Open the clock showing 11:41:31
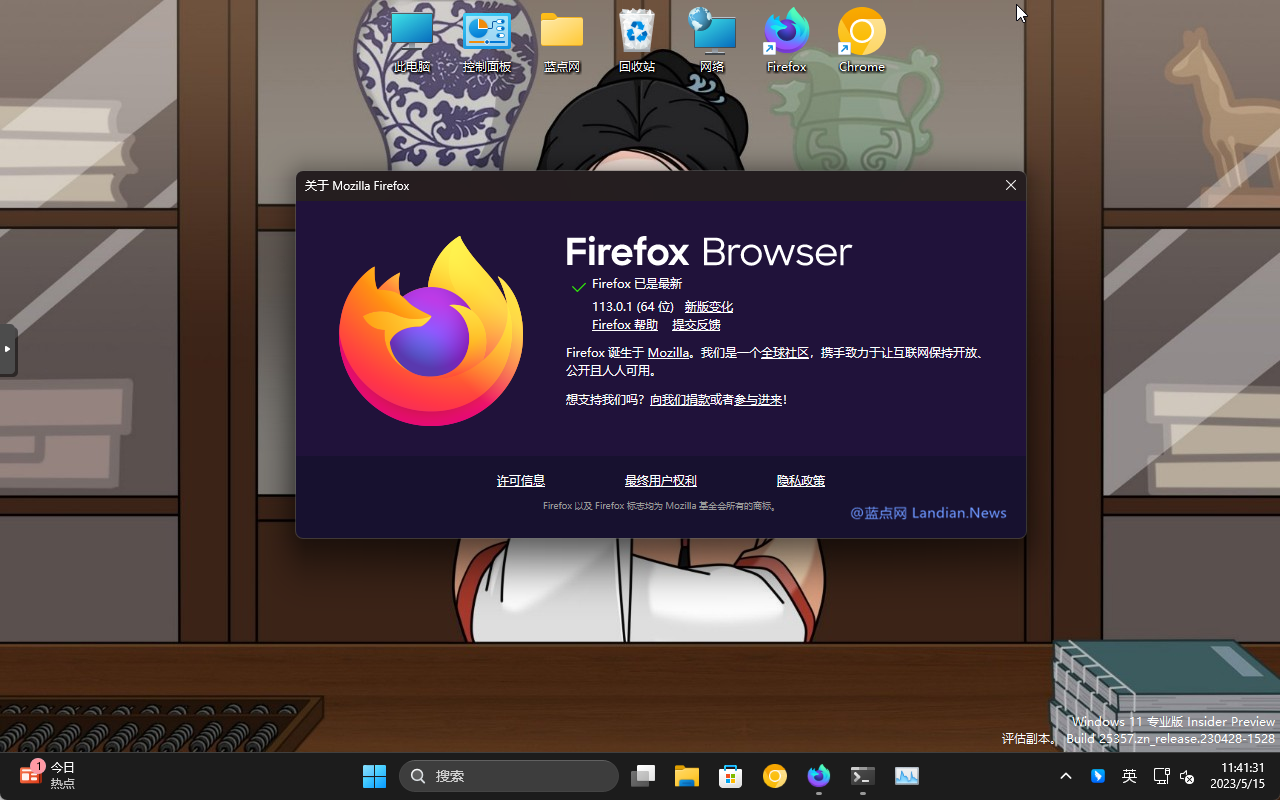This screenshot has height=800, width=1280. click(x=1237, y=775)
